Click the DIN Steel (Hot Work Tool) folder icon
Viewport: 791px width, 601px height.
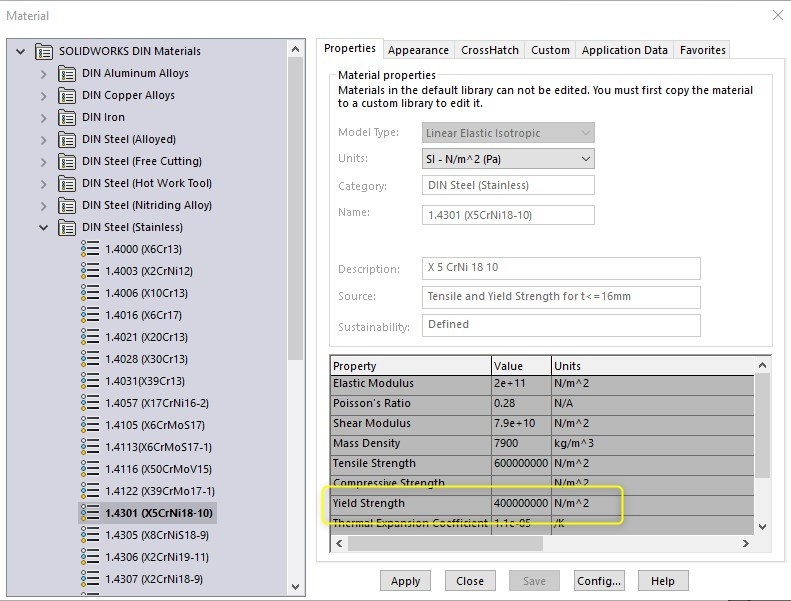coord(67,184)
